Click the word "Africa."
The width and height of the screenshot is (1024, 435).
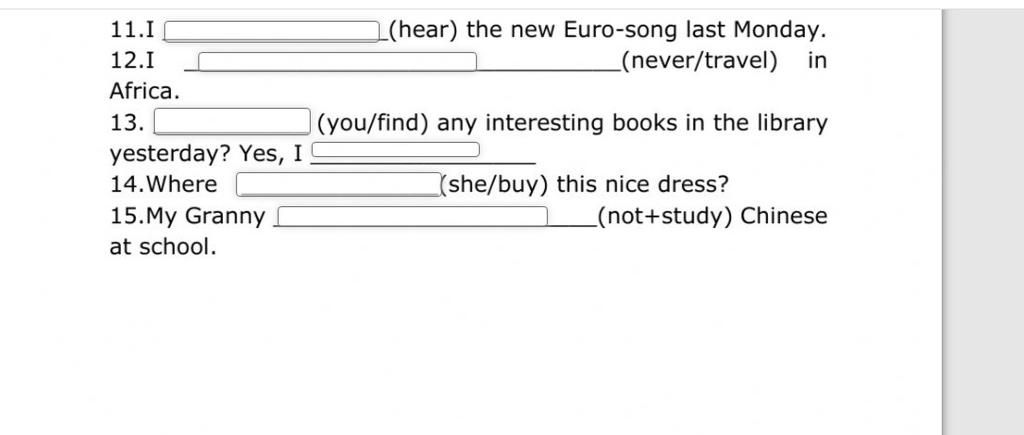[144, 91]
